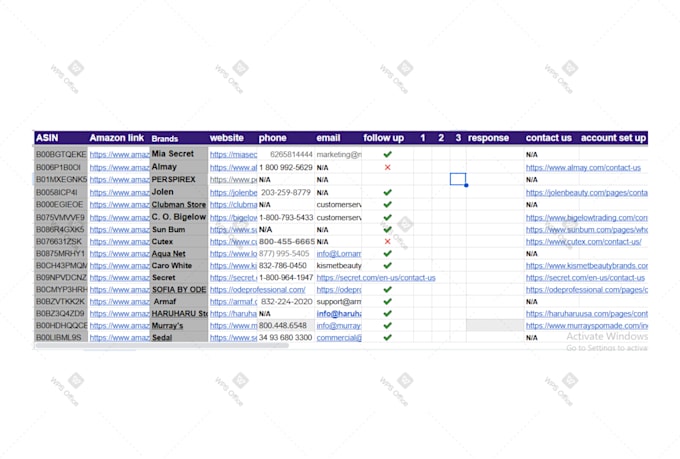Click the red X in Almay's follow-up cell
The width and height of the screenshot is (680, 459).
[x=388, y=167]
